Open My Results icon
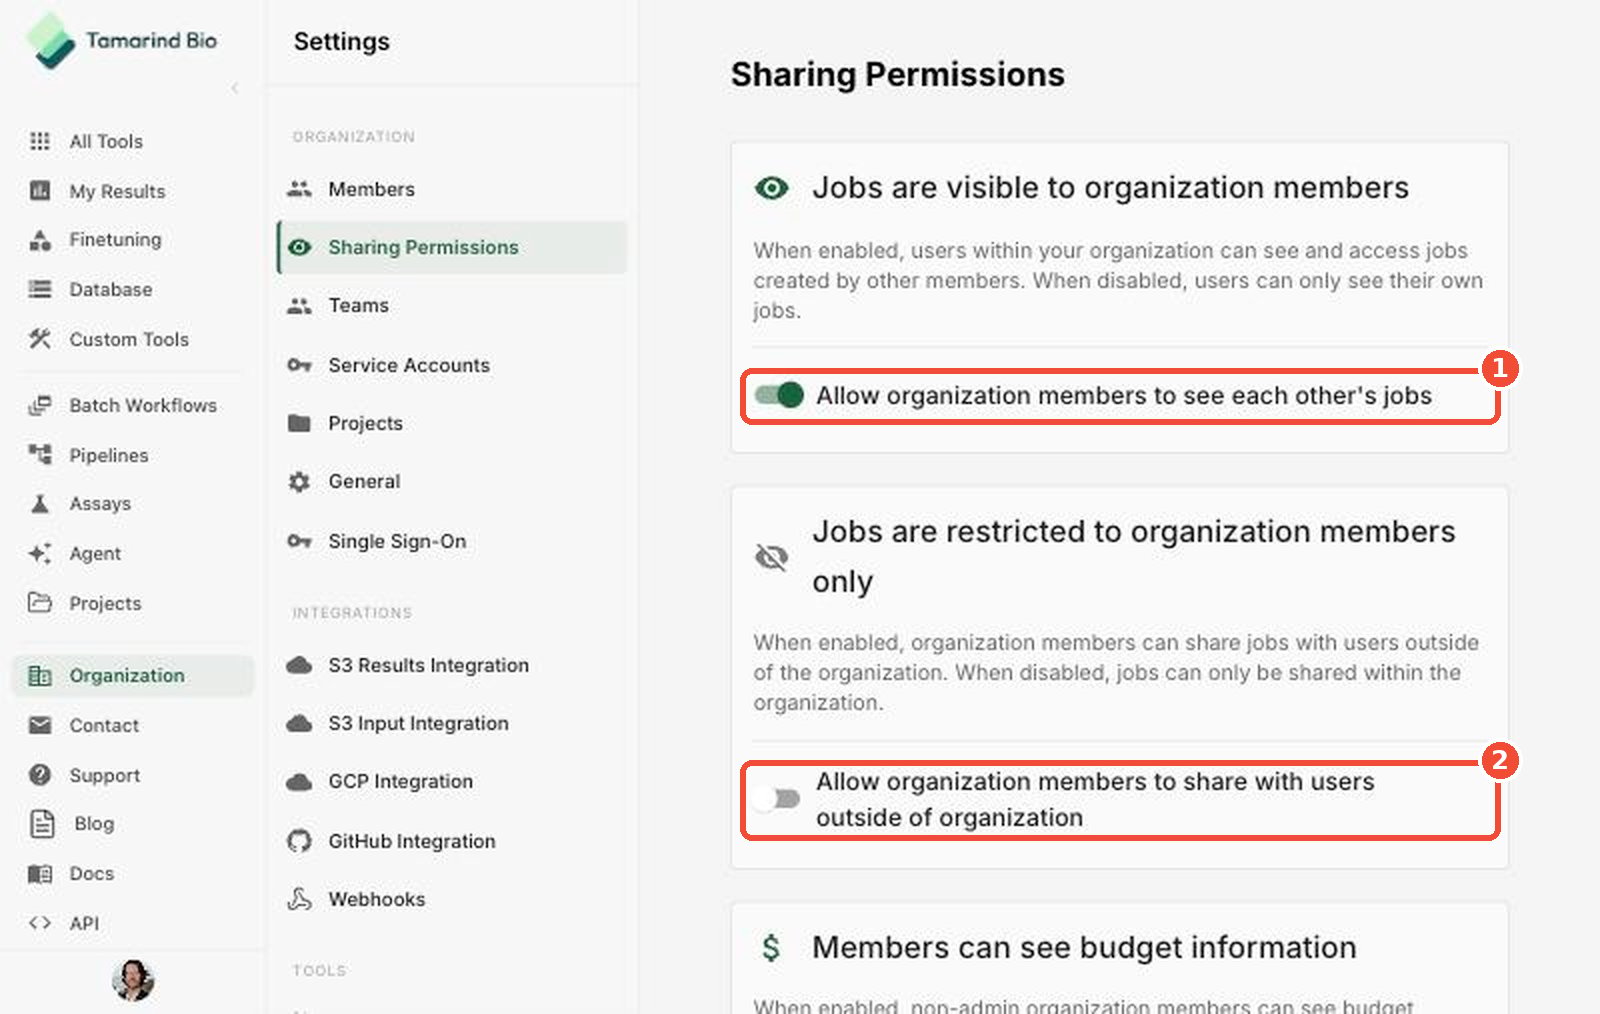Image resolution: width=1600 pixels, height=1014 pixels. pos(40,191)
